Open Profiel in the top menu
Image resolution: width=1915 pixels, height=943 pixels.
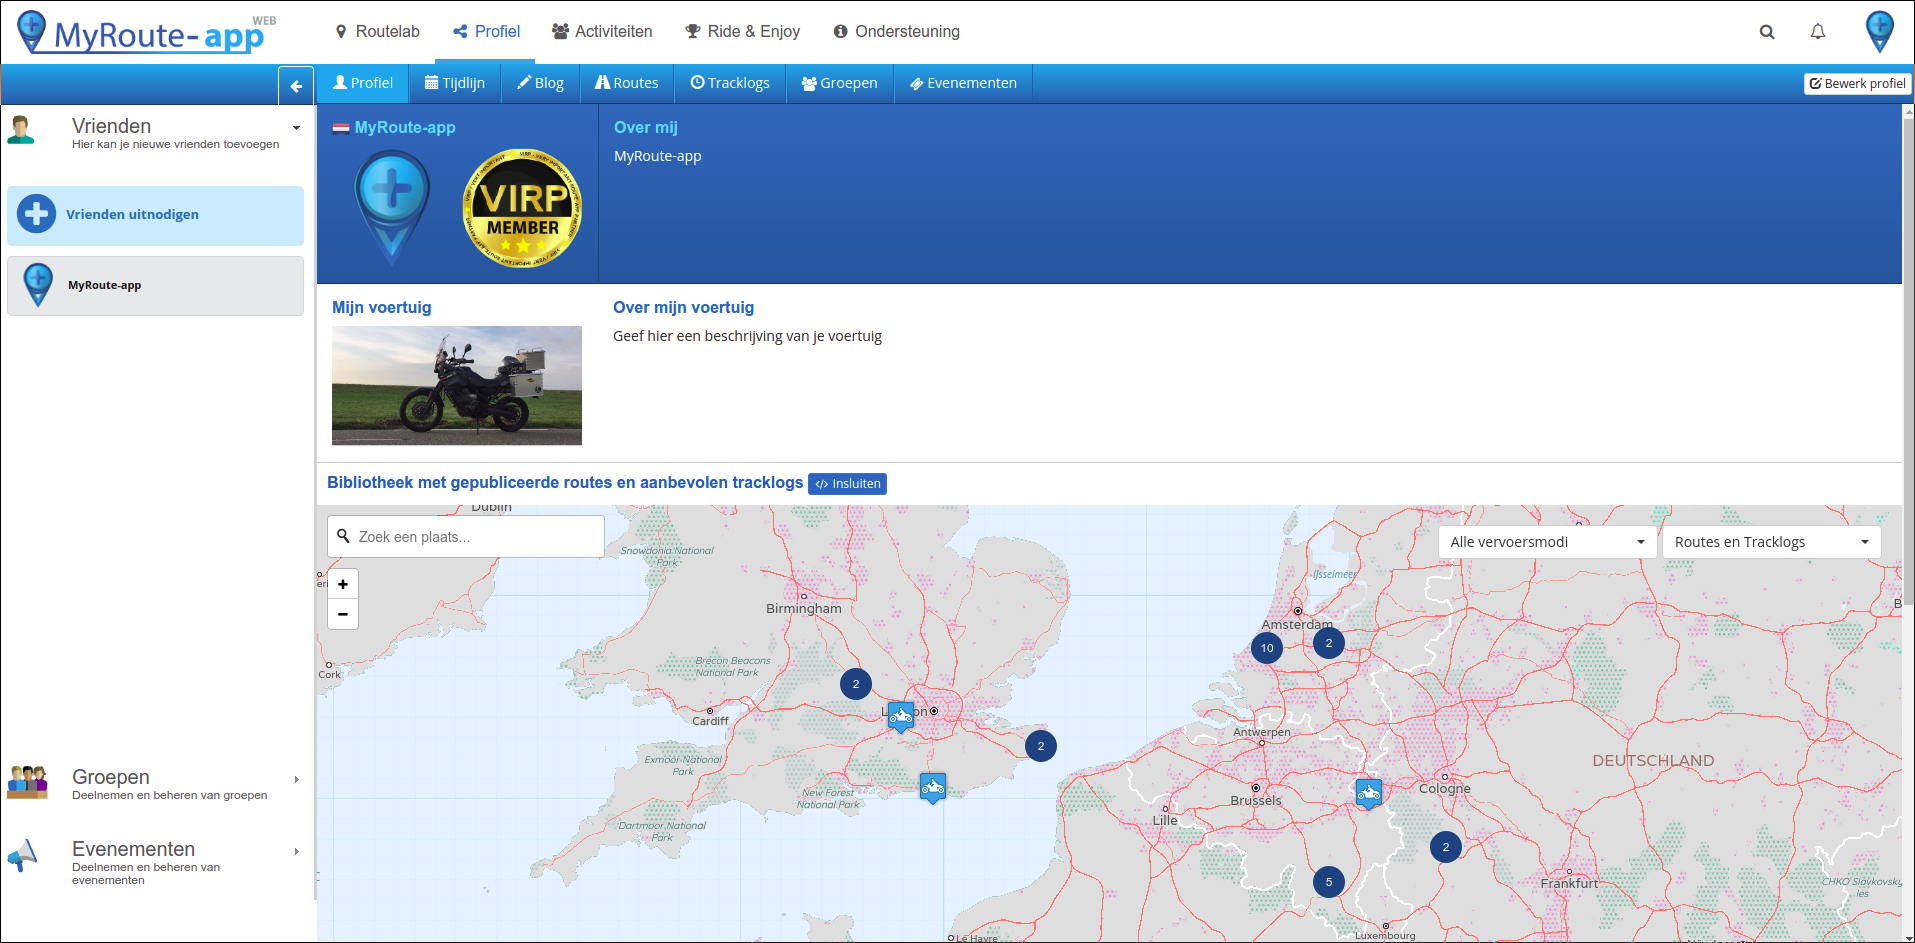(487, 32)
